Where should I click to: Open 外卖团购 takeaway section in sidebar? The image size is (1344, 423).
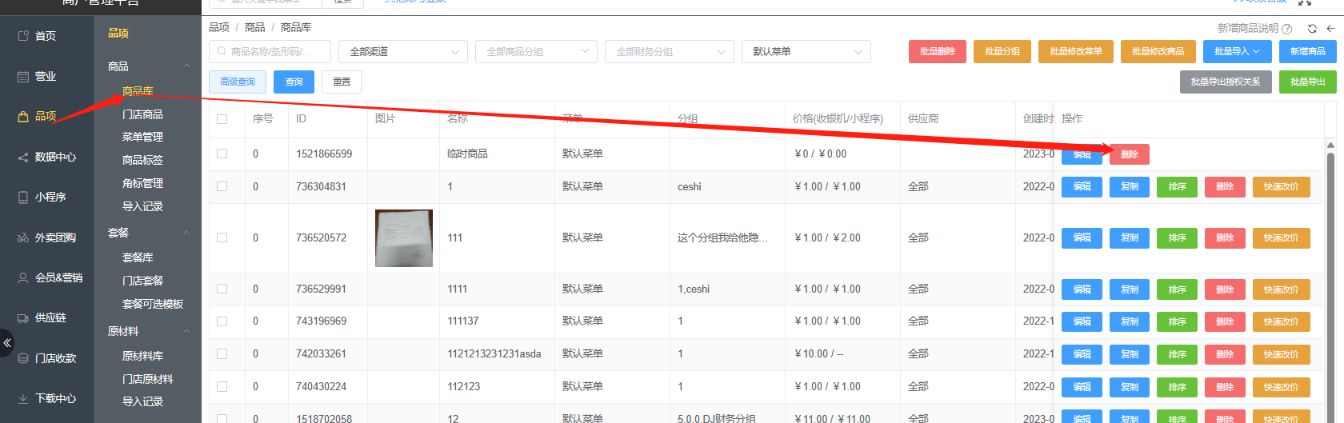[x=46, y=238]
